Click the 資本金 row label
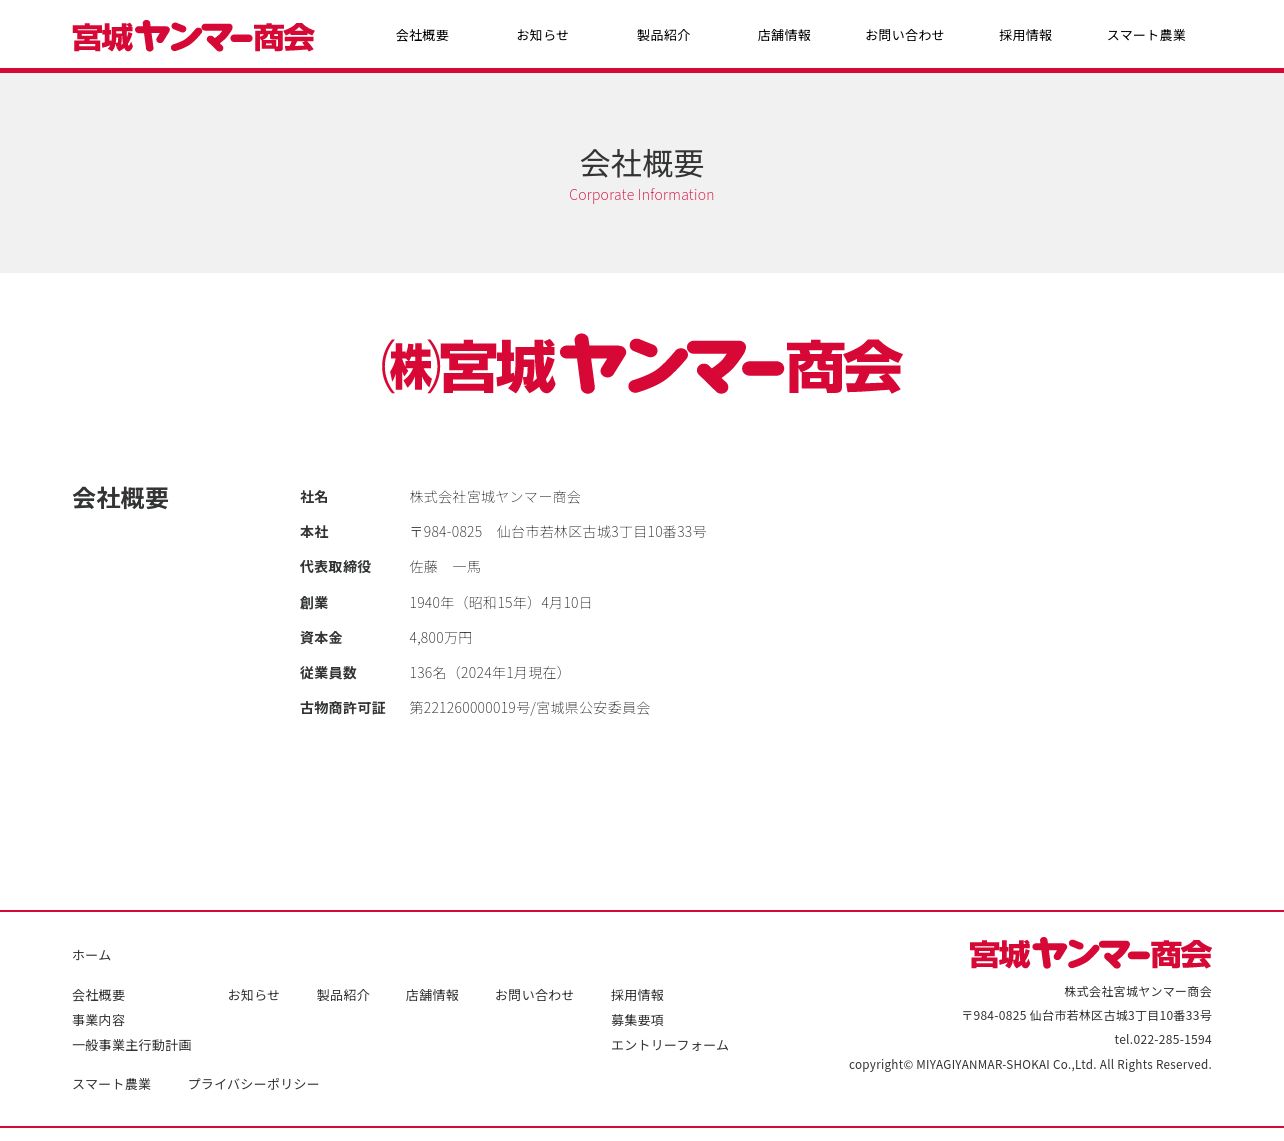Screen dimensions: 1284x1141 click(321, 638)
